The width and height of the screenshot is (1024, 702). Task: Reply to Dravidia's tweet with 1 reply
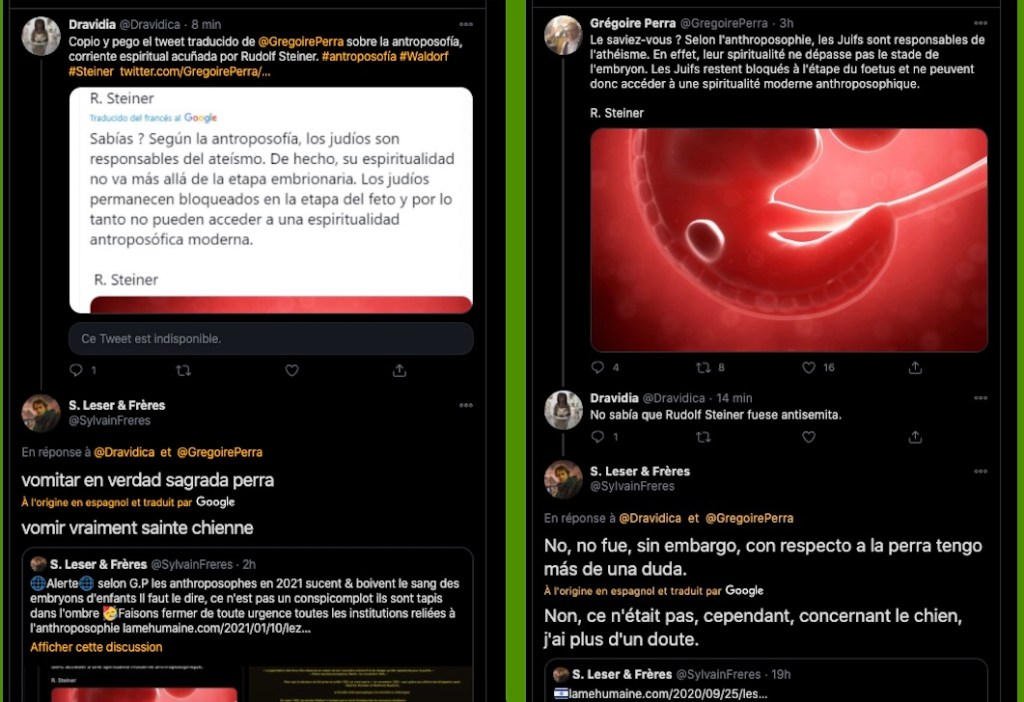pos(76,370)
